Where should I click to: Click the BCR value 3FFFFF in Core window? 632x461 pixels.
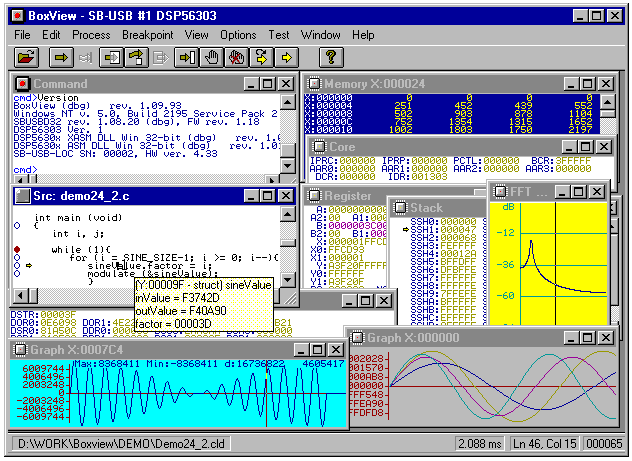coord(573,160)
